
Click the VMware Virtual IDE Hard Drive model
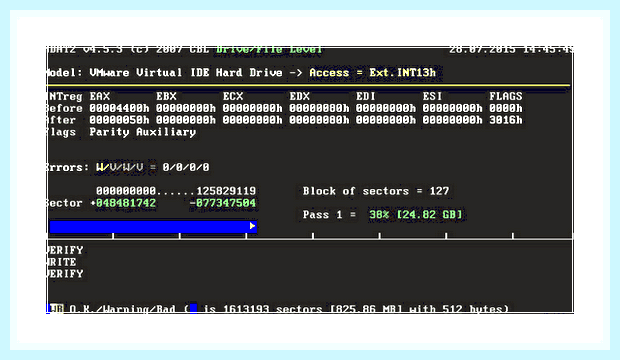tap(186, 73)
